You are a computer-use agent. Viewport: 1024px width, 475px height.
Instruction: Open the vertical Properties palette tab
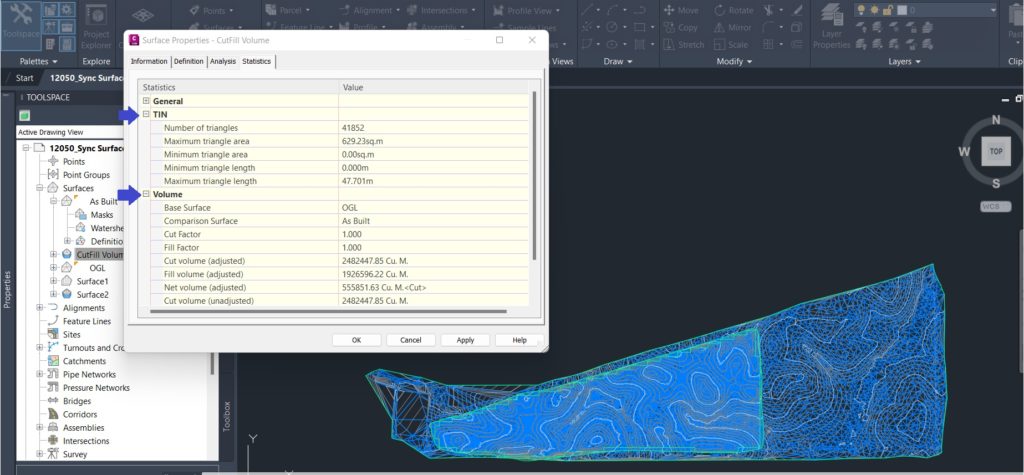coord(7,289)
